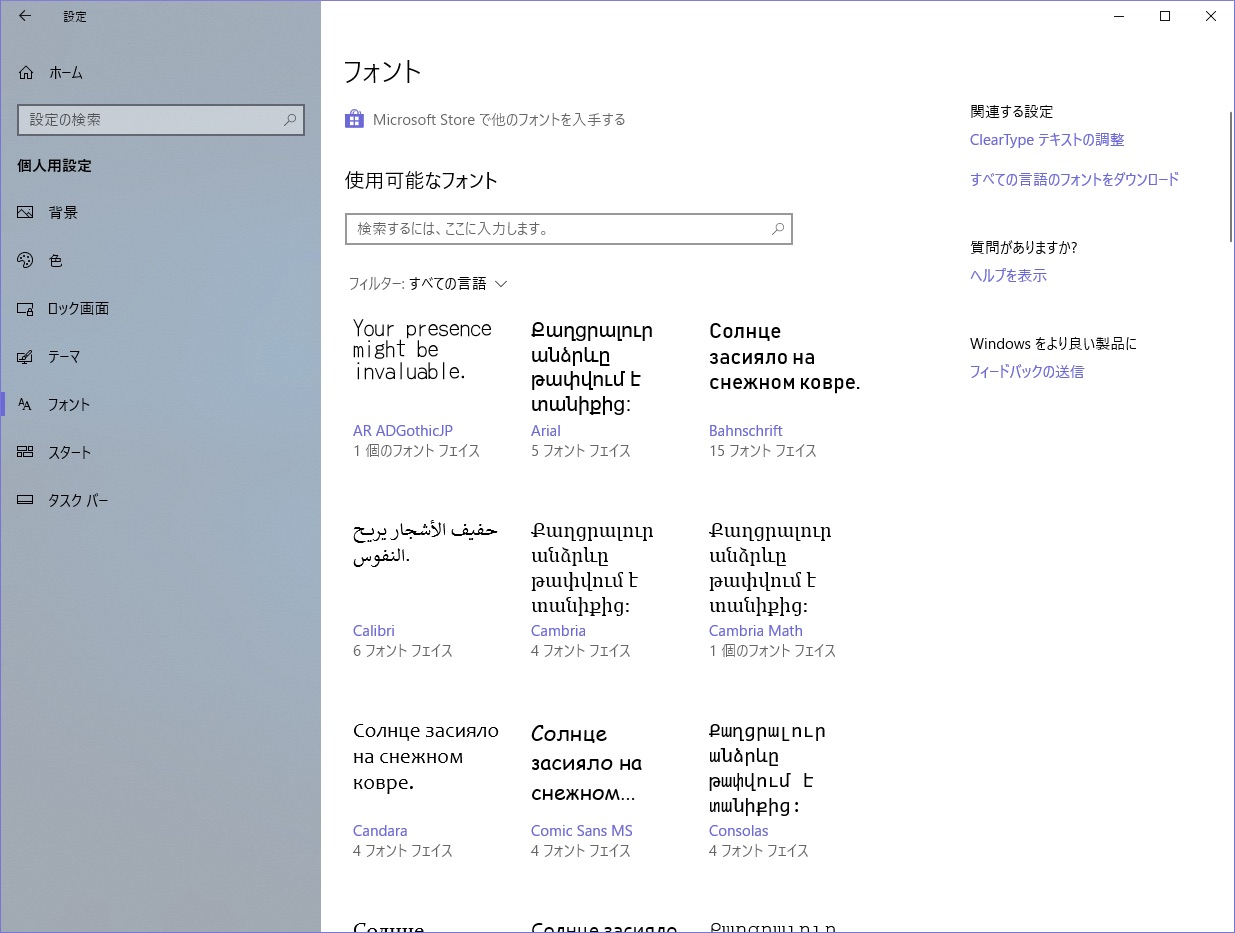Maximize the settings window
This screenshot has height=933, width=1235.
click(1165, 16)
